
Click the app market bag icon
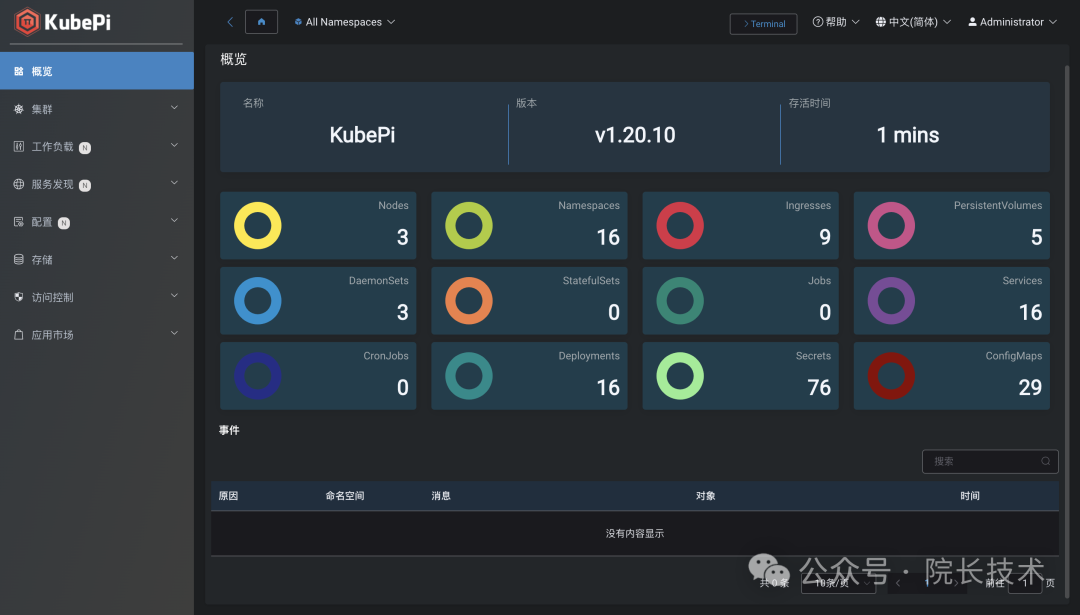(x=19, y=335)
